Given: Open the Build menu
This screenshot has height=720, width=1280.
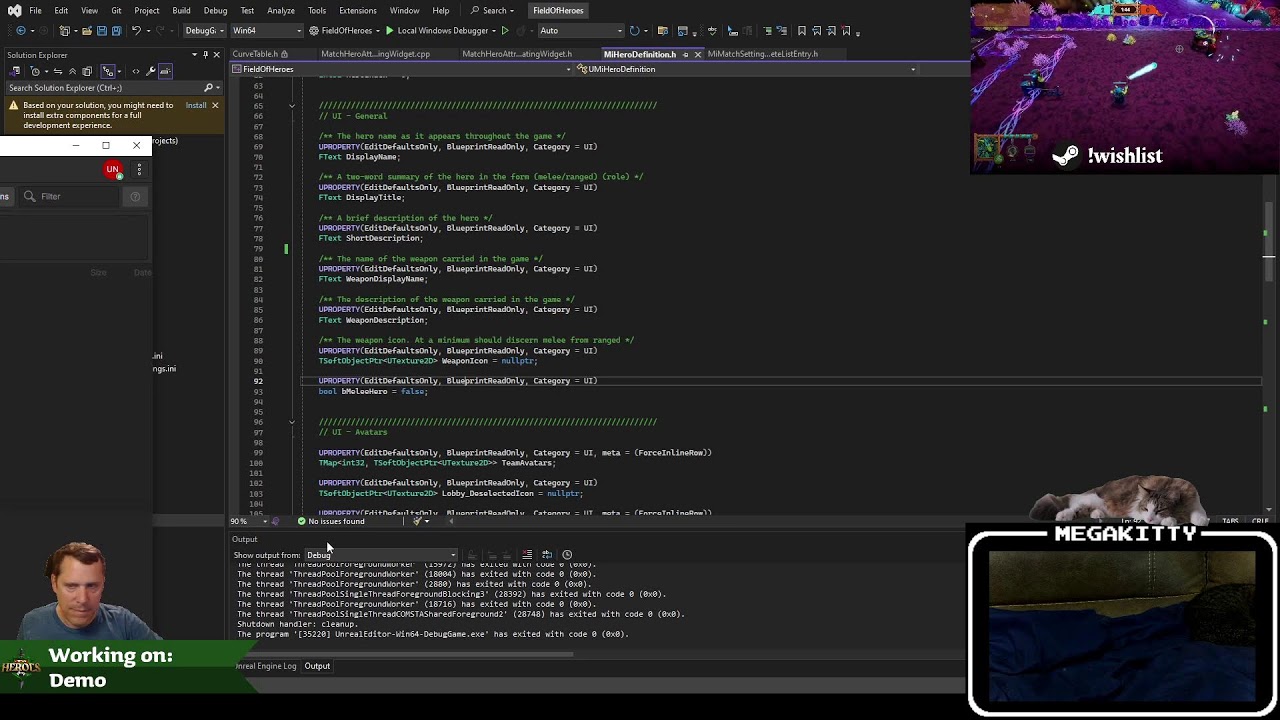Looking at the screenshot, I should click(x=181, y=10).
